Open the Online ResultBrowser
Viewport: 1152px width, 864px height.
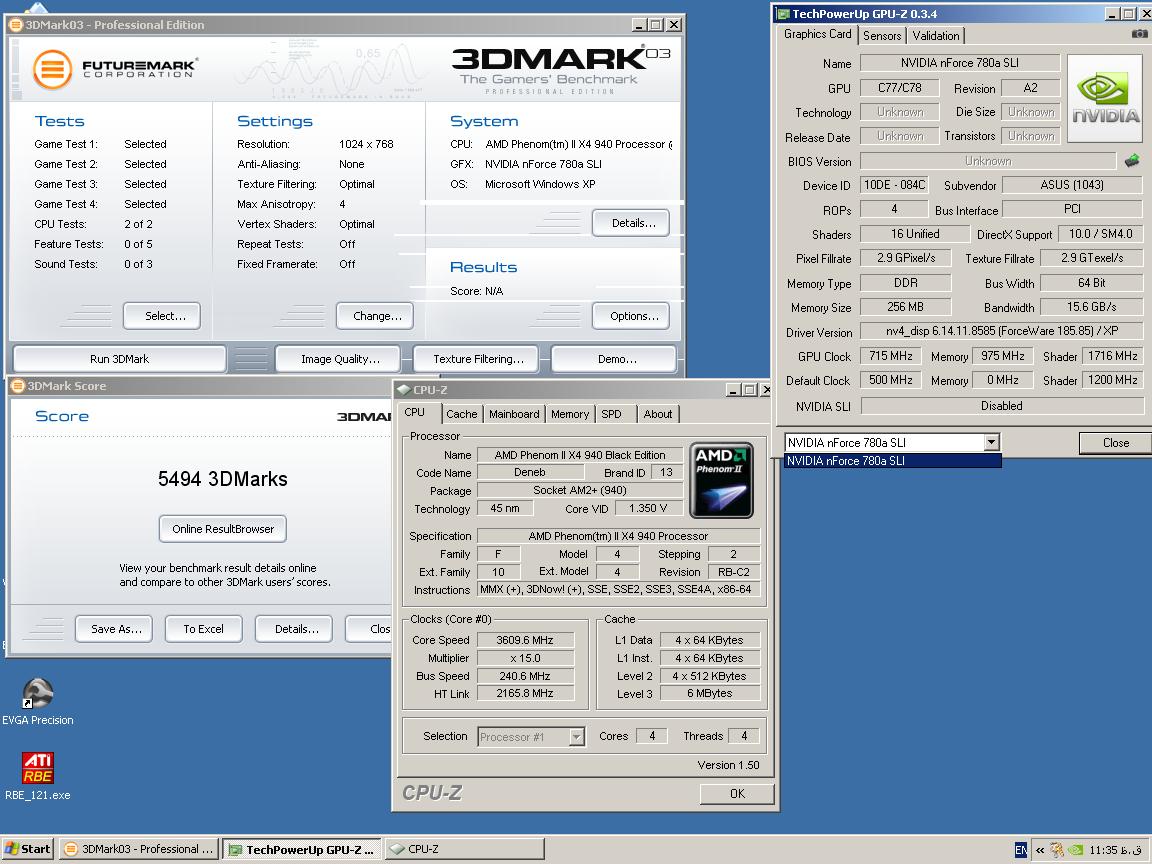[223, 528]
